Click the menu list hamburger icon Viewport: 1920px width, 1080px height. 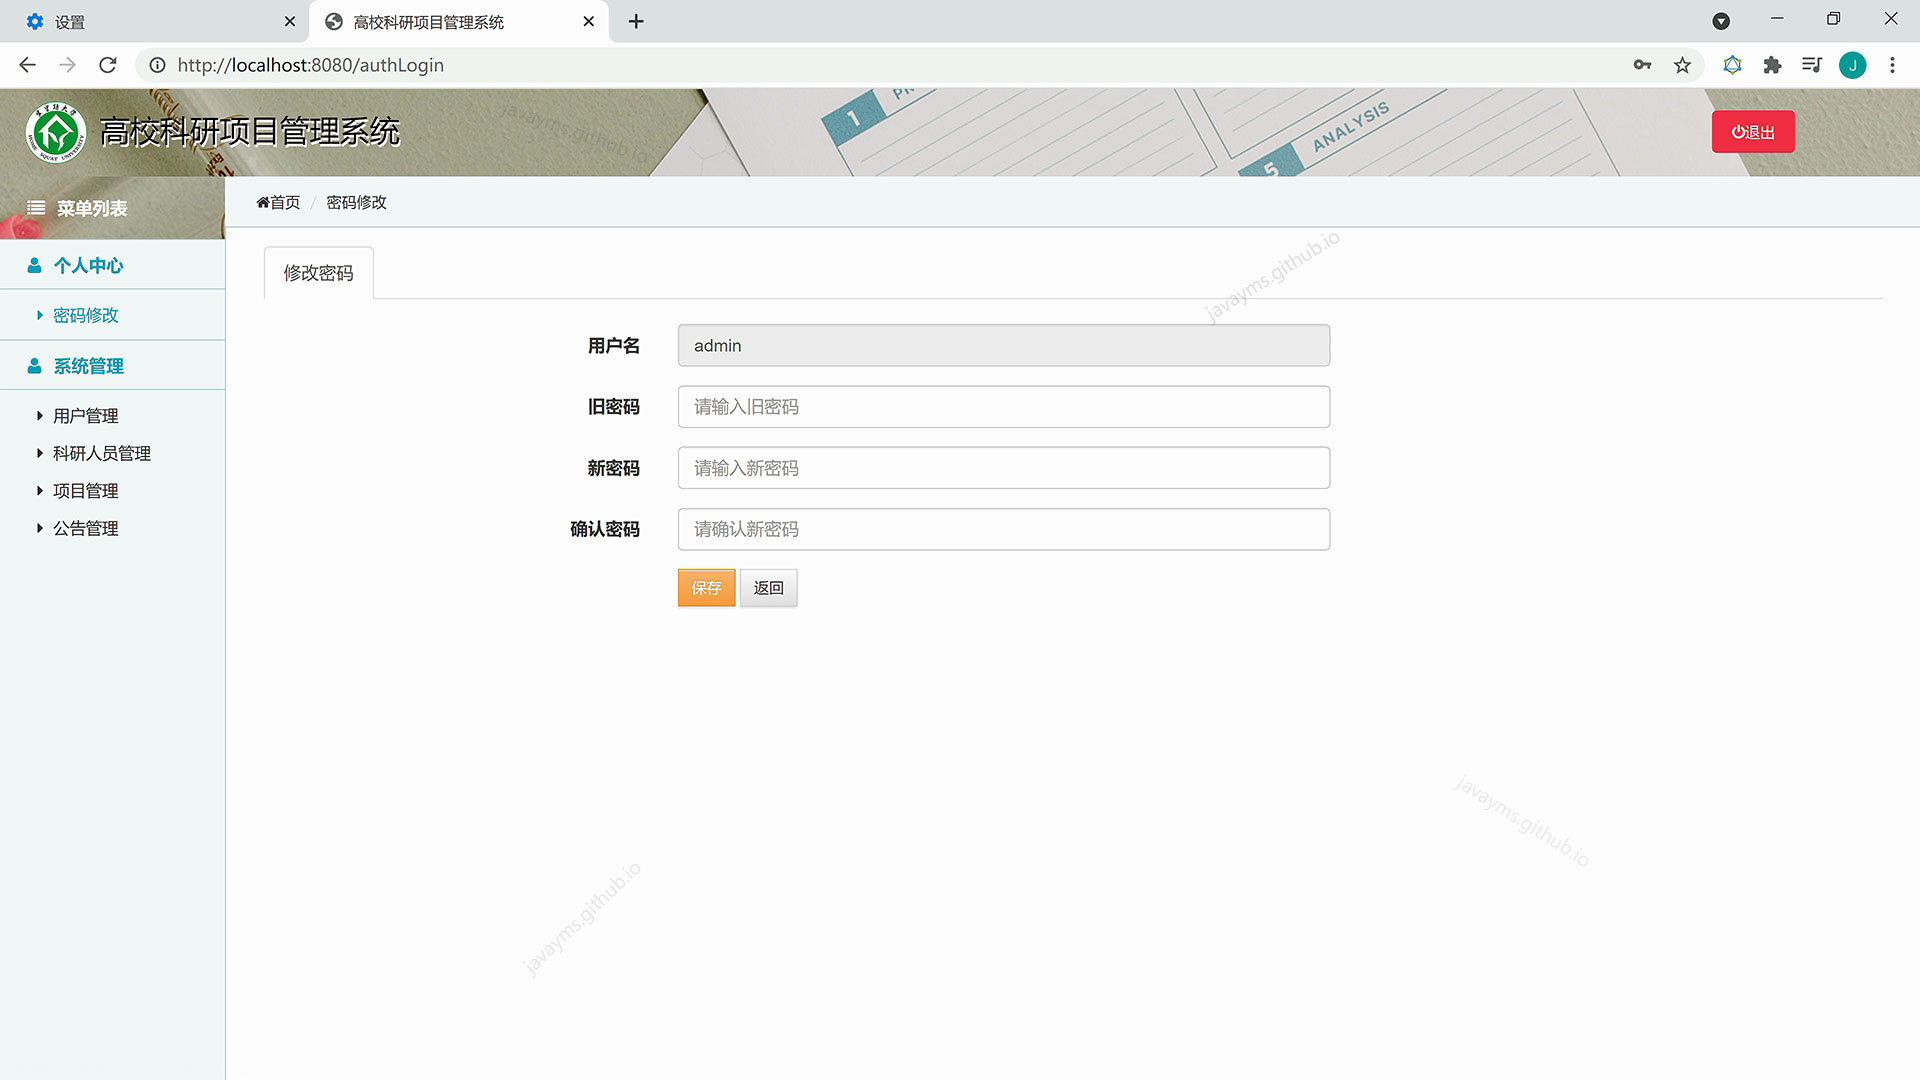(x=37, y=208)
